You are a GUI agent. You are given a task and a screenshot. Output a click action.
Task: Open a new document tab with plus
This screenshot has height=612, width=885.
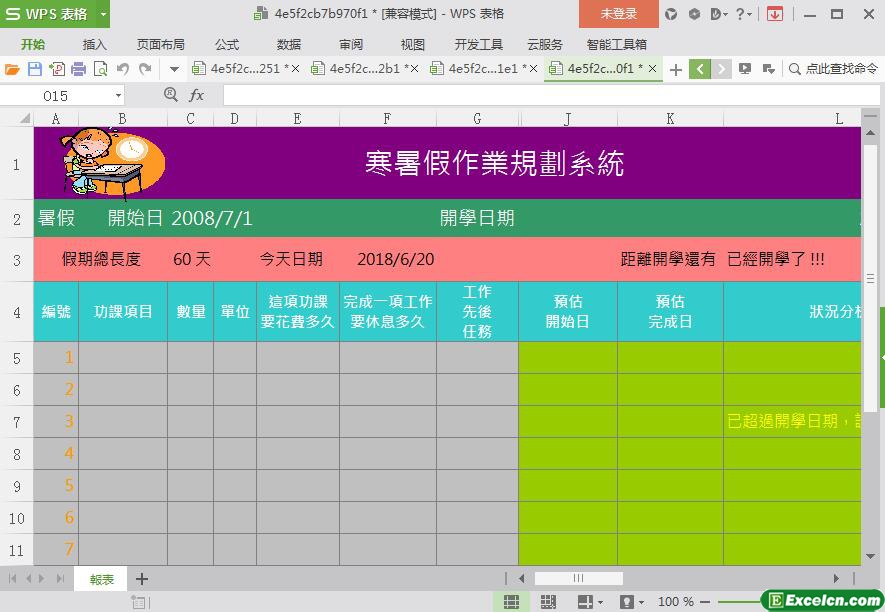(x=676, y=69)
